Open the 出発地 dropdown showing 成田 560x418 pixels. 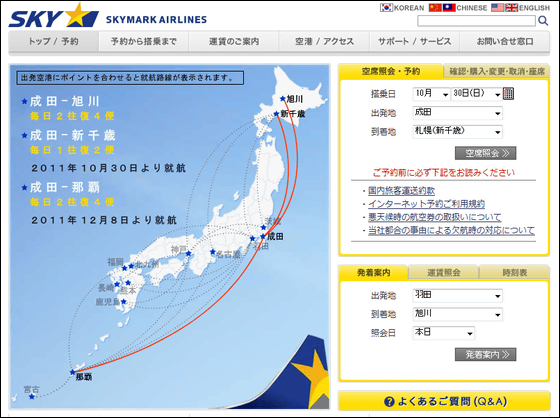click(x=458, y=113)
